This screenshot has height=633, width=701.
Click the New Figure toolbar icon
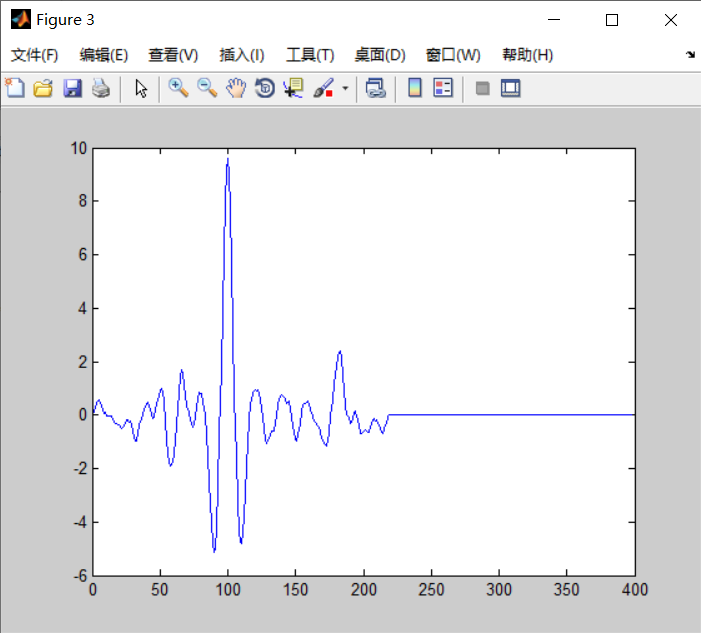pyautogui.click(x=15, y=88)
